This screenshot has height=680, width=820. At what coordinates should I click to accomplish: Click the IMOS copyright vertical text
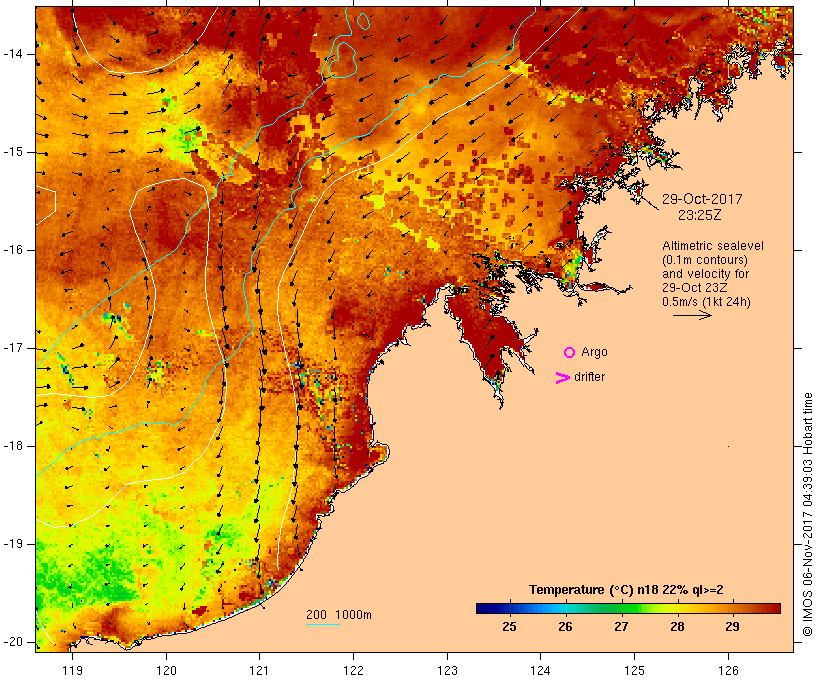point(807,515)
